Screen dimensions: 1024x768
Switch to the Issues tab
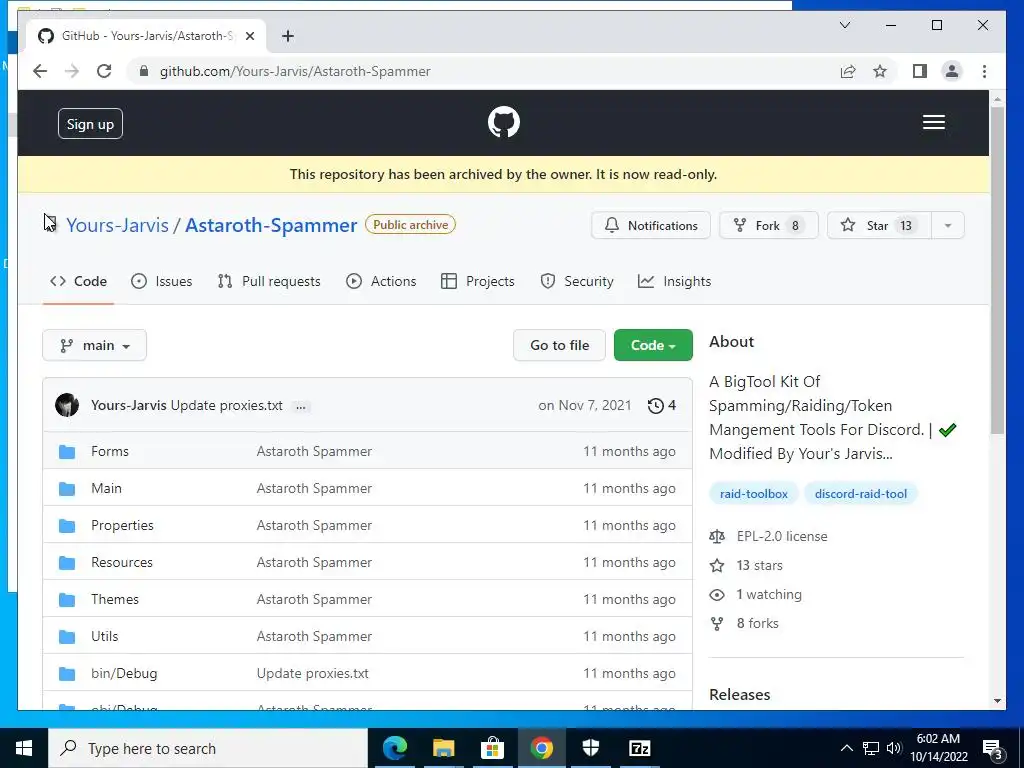pos(161,281)
